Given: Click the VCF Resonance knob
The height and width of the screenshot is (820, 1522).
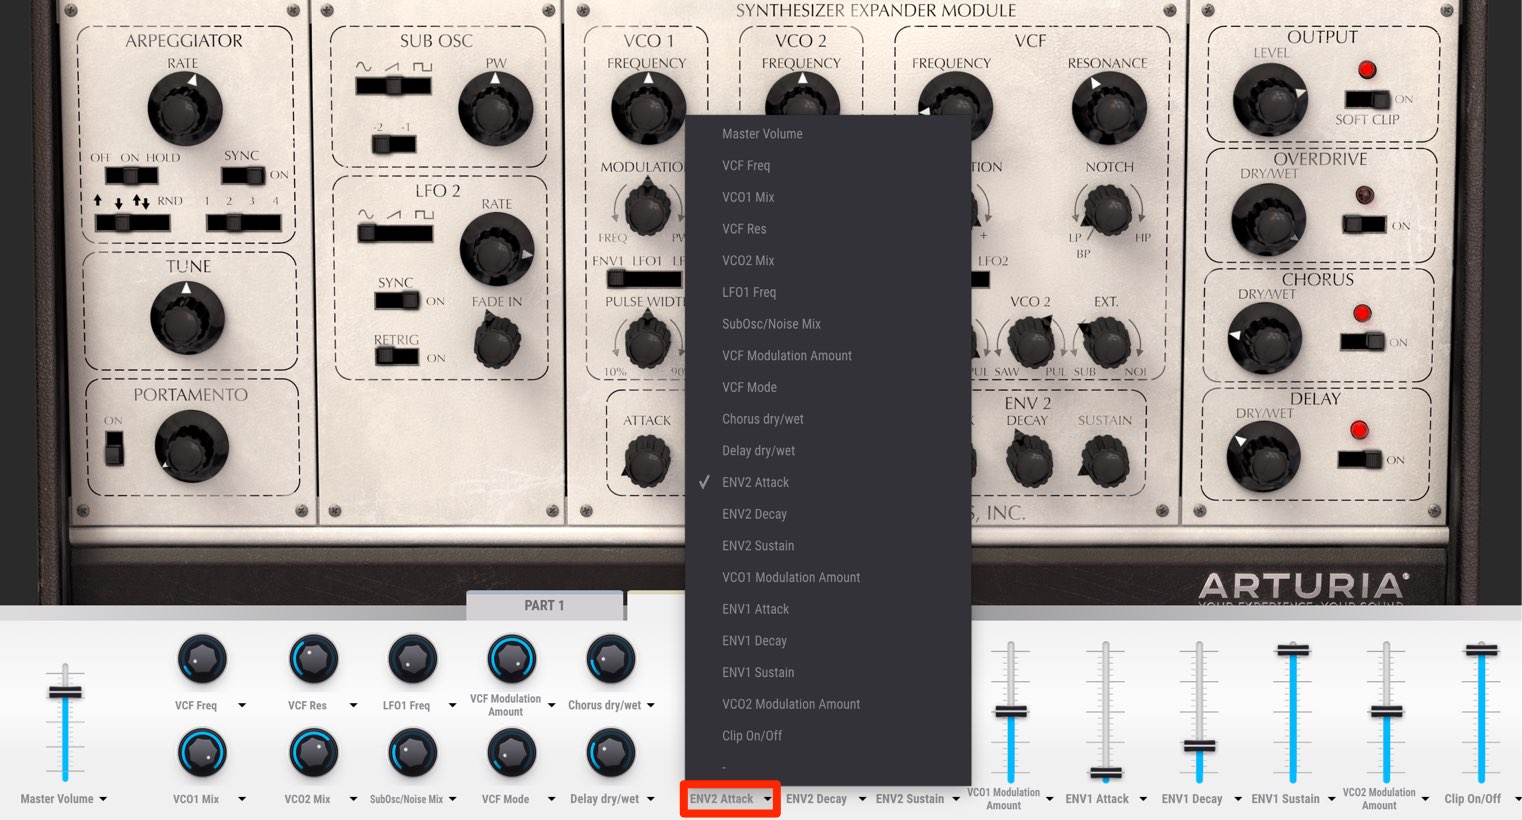Looking at the screenshot, I should coord(1108,108).
